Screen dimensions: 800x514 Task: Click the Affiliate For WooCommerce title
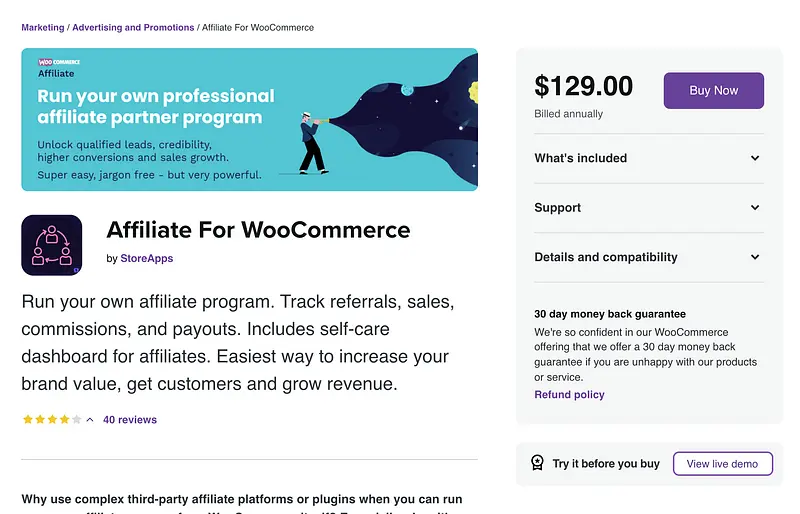pos(258,229)
